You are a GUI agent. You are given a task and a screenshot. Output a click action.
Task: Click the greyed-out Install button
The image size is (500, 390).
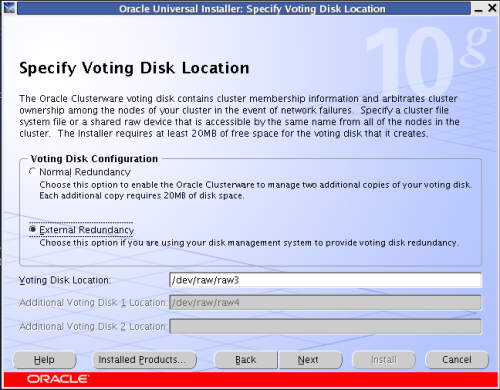coord(384,360)
